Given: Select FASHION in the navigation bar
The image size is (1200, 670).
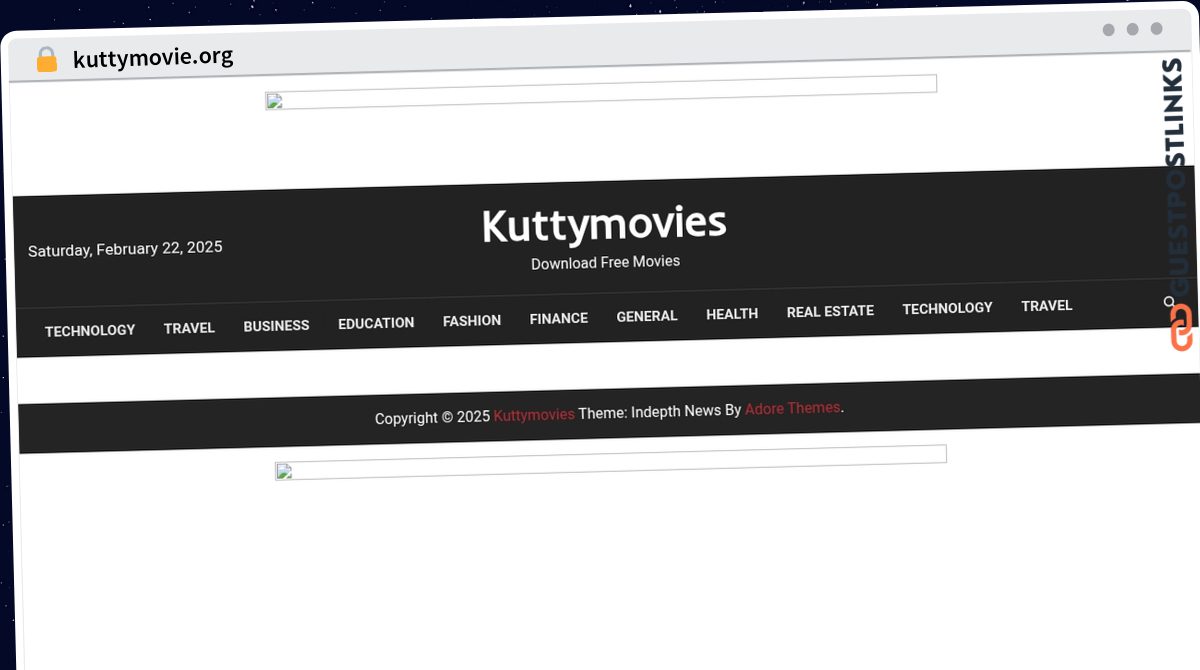Looking at the screenshot, I should click(x=472, y=321).
